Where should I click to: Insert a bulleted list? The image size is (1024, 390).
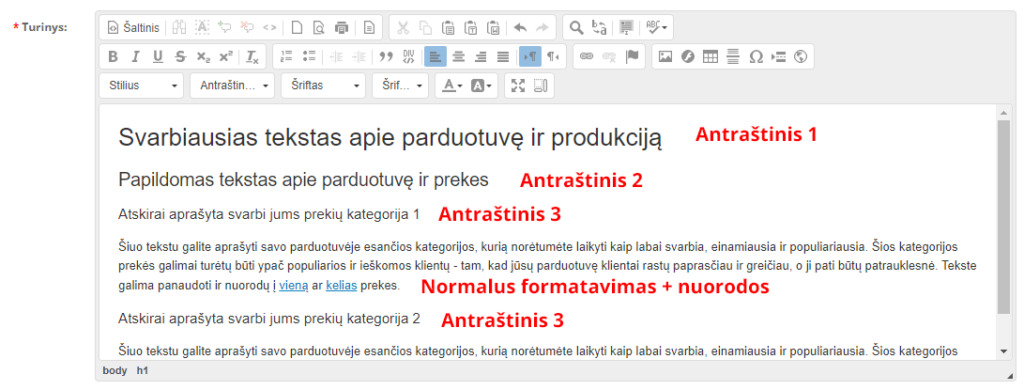tap(310, 57)
